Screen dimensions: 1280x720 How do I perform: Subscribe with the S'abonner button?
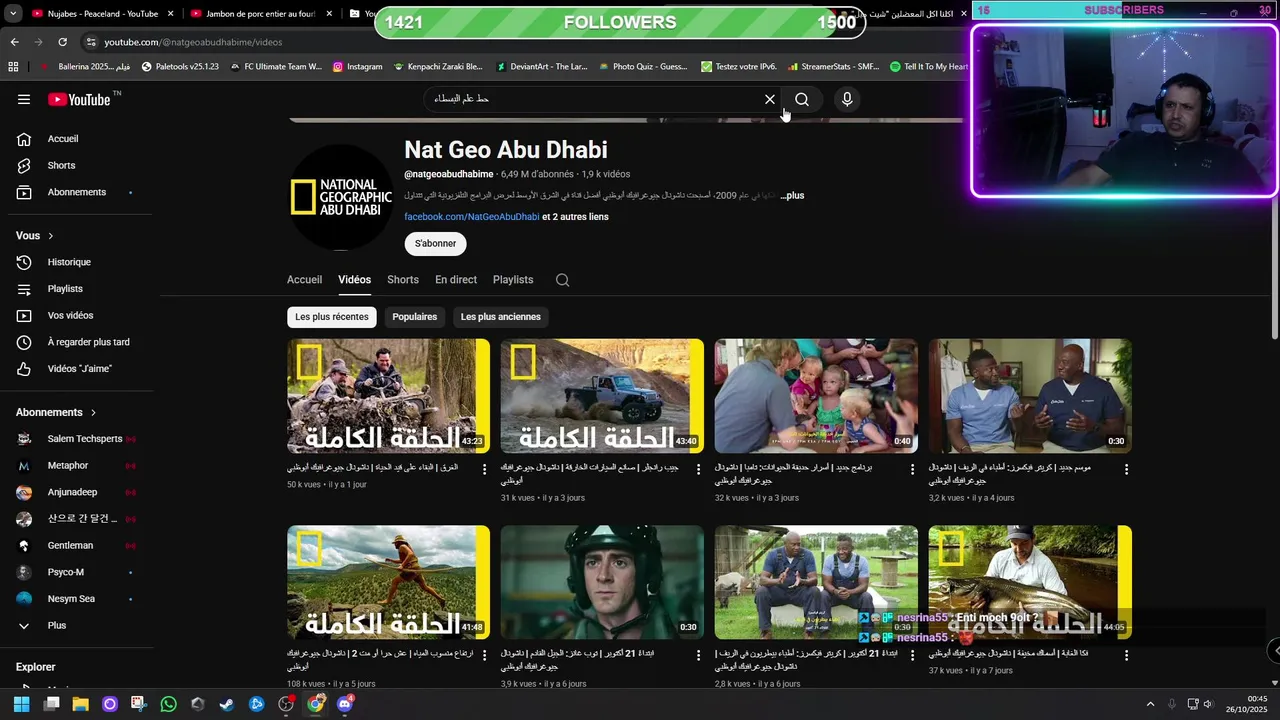(x=435, y=244)
